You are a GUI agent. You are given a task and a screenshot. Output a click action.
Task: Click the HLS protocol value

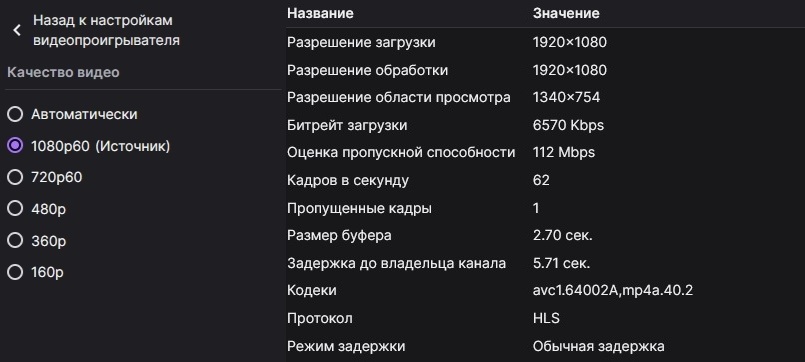point(546,318)
